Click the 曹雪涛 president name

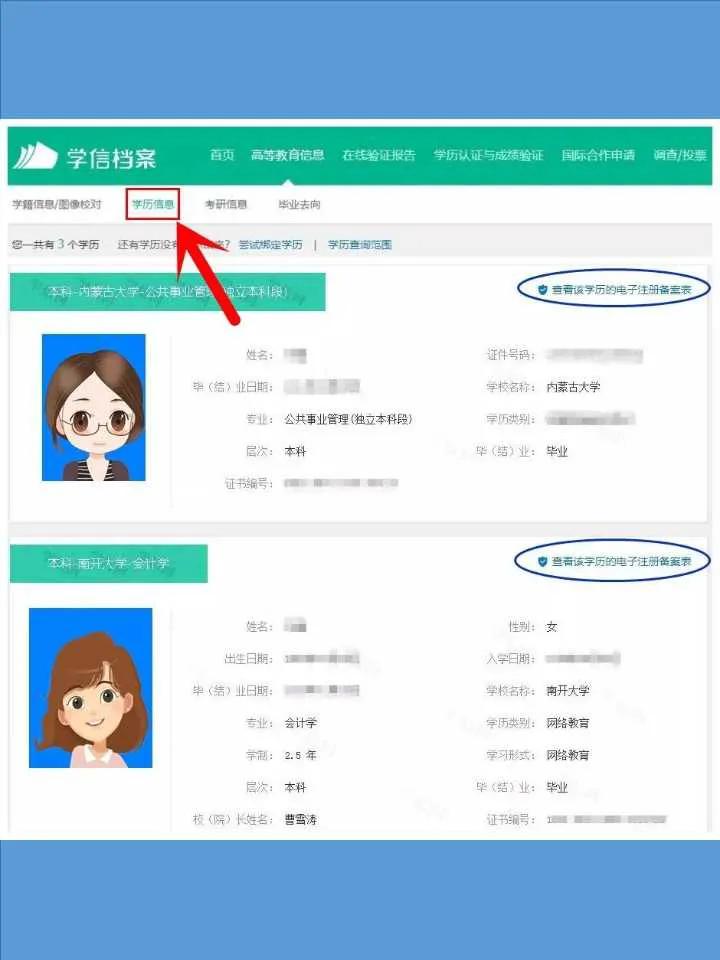point(301,819)
